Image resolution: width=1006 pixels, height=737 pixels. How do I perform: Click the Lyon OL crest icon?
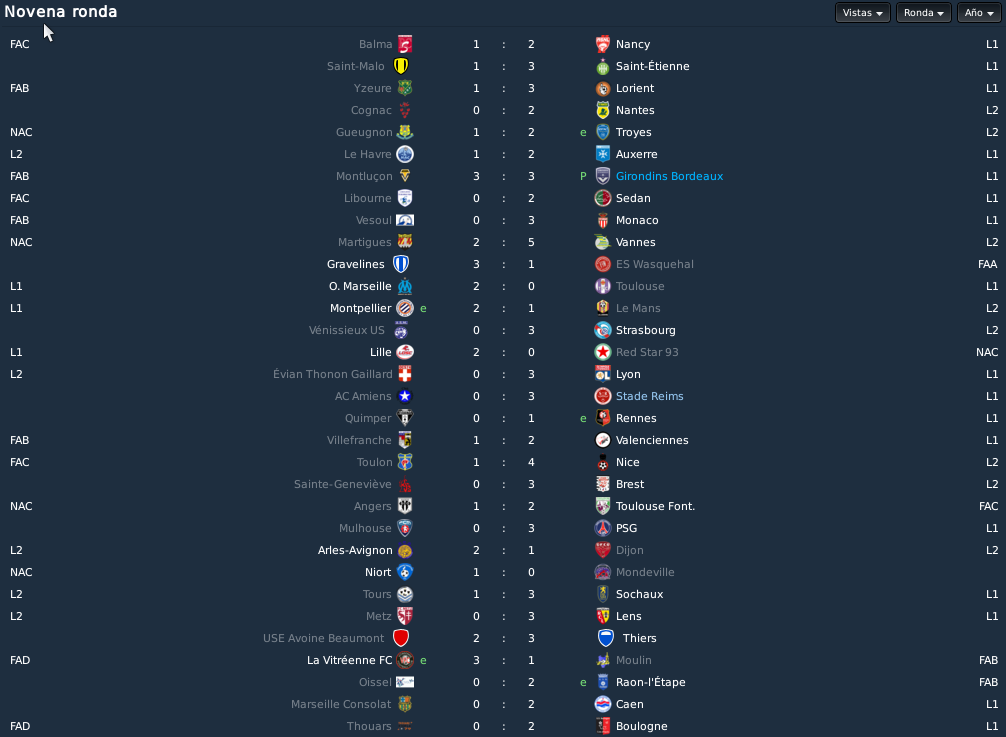[x=602, y=374]
